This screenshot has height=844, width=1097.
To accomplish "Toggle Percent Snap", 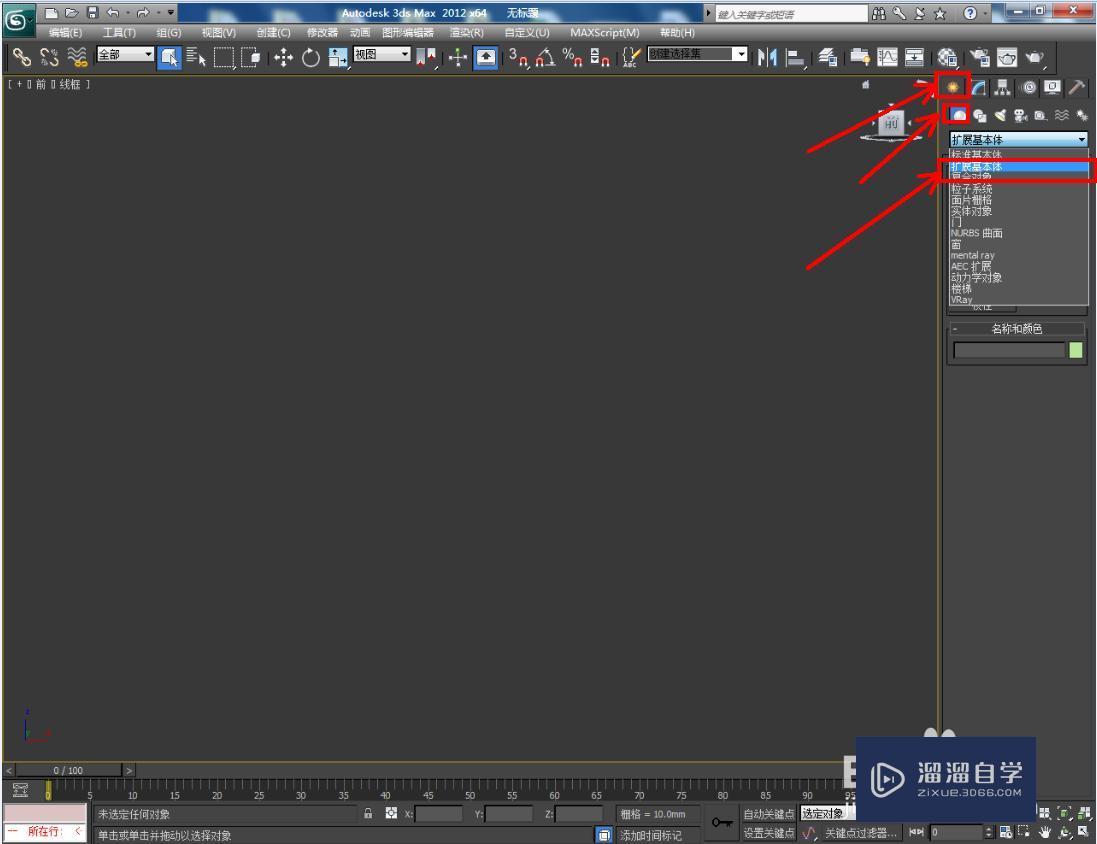I will pos(572,57).
